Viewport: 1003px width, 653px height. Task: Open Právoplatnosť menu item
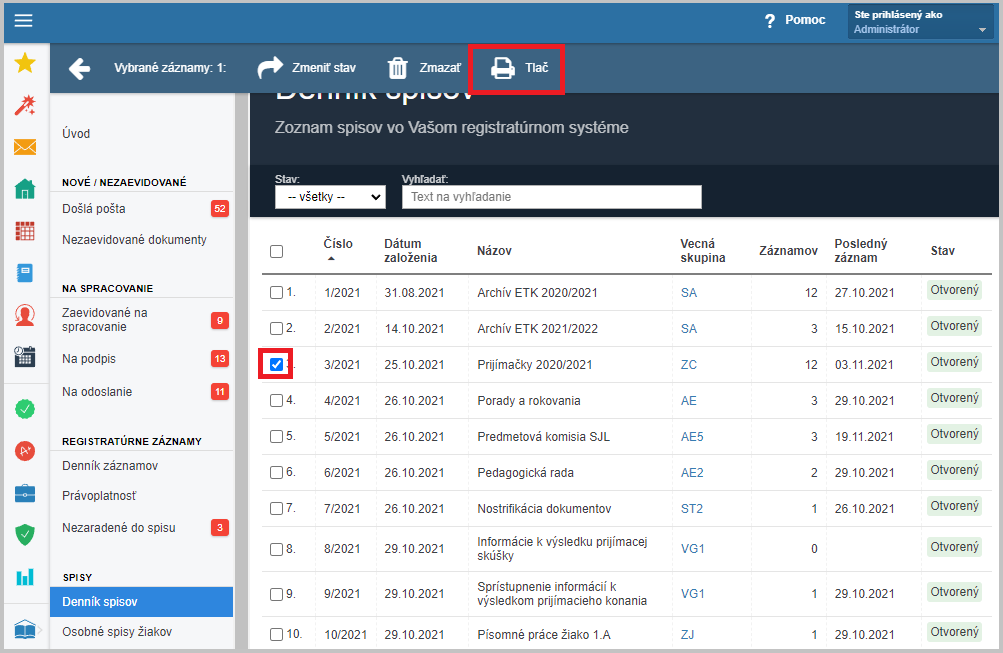coord(99,496)
